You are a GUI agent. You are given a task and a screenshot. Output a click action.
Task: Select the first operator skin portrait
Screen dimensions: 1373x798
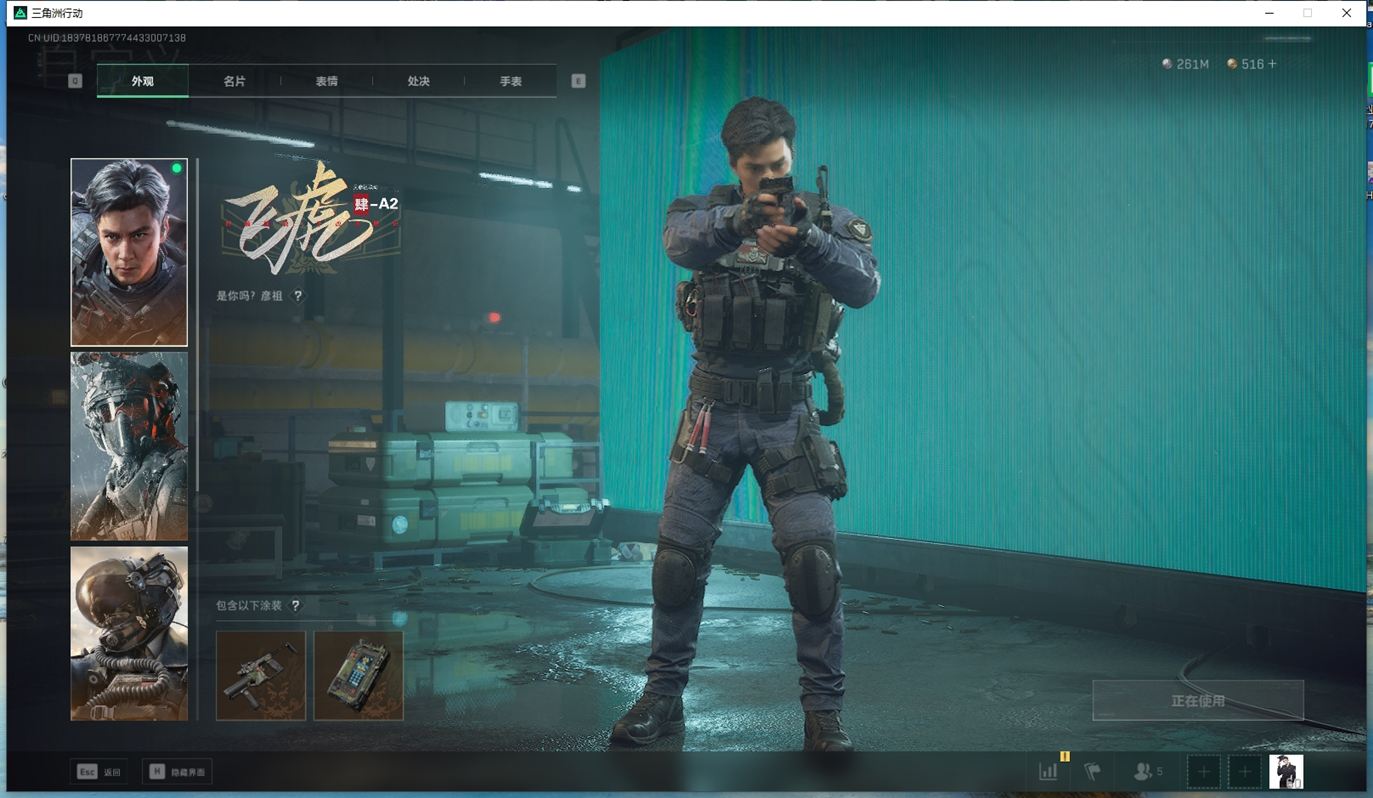click(x=129, y=252)
